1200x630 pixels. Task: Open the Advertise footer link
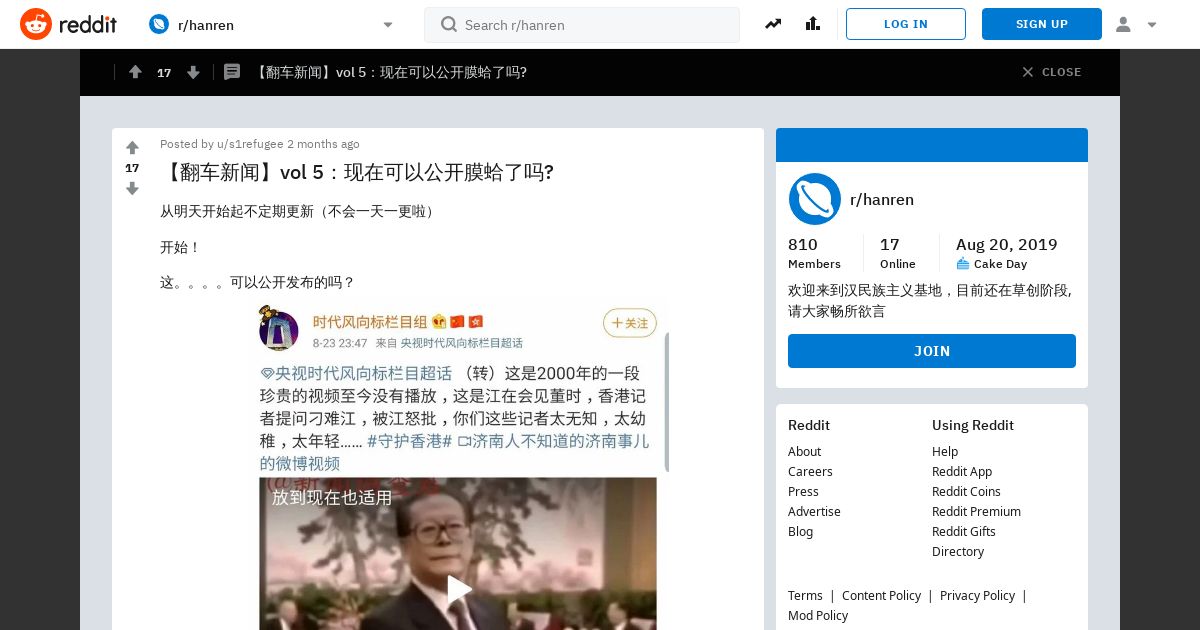click(x=814, y=512)
